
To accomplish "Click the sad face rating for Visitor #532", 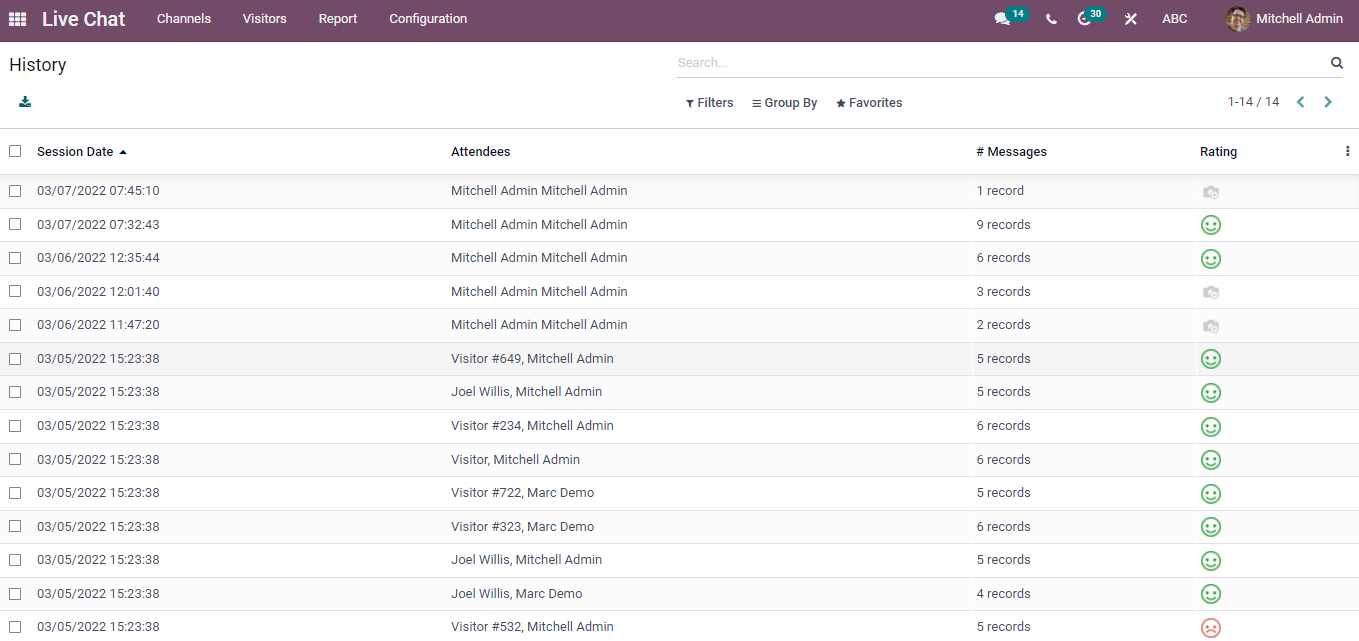I will 1210,628.
